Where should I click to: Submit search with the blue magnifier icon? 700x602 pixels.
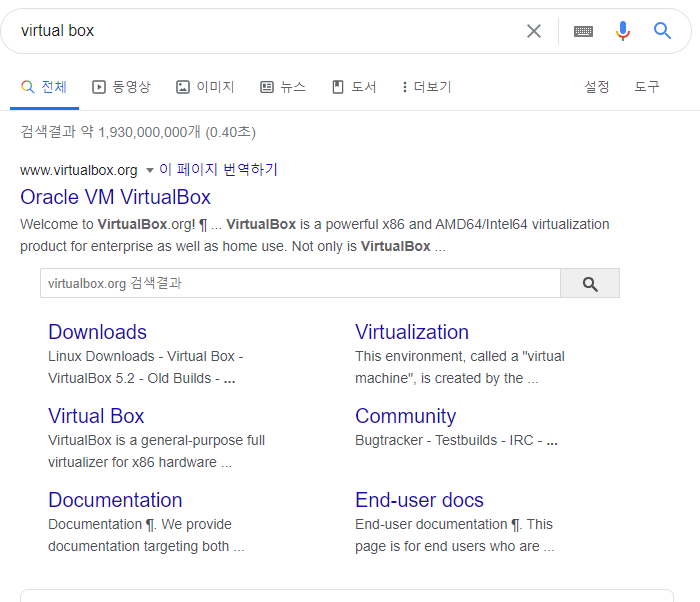click(662, 31)
